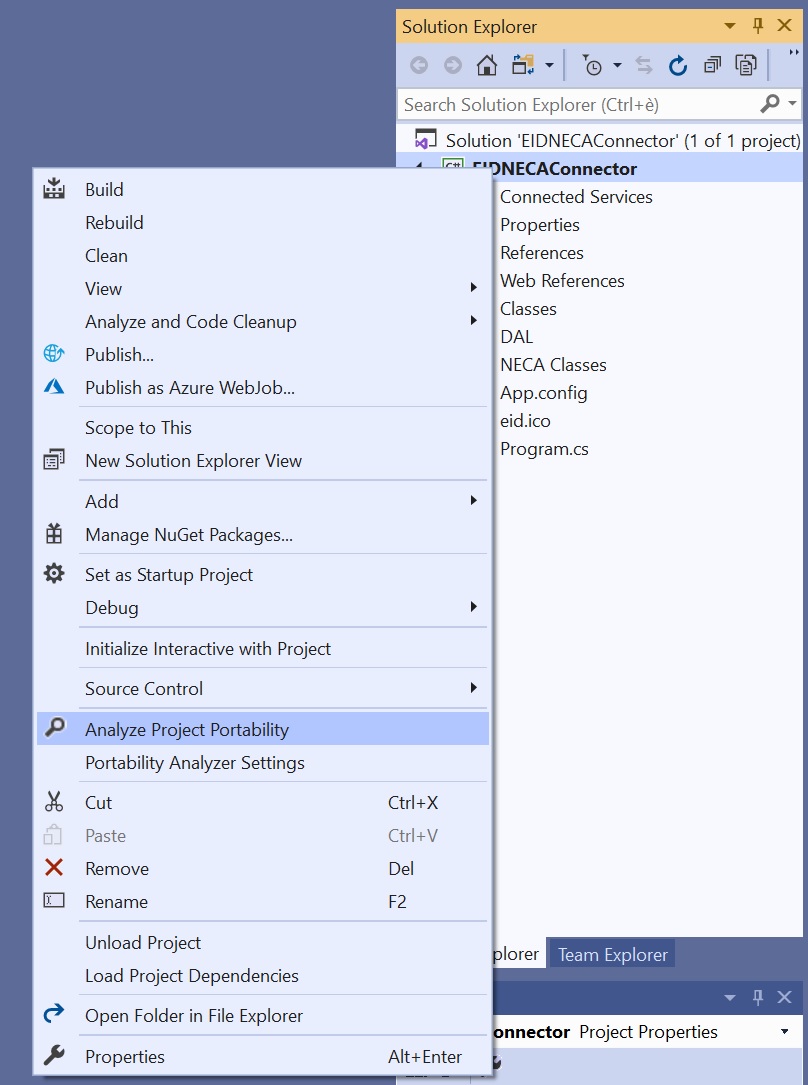This screenshot has height=1085, width=808.
Task: Click the Refresh icon in Solution Explorer toolbar
Action: point(678,66)
